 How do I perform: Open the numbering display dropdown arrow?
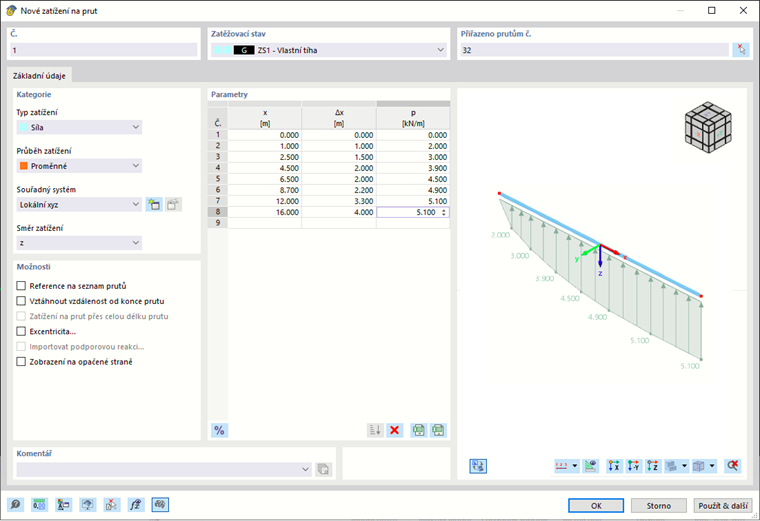point(575,466)
